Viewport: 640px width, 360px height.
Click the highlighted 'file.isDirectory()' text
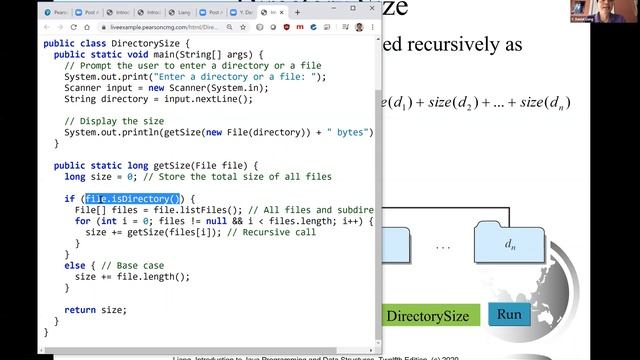tap(133, 199)
